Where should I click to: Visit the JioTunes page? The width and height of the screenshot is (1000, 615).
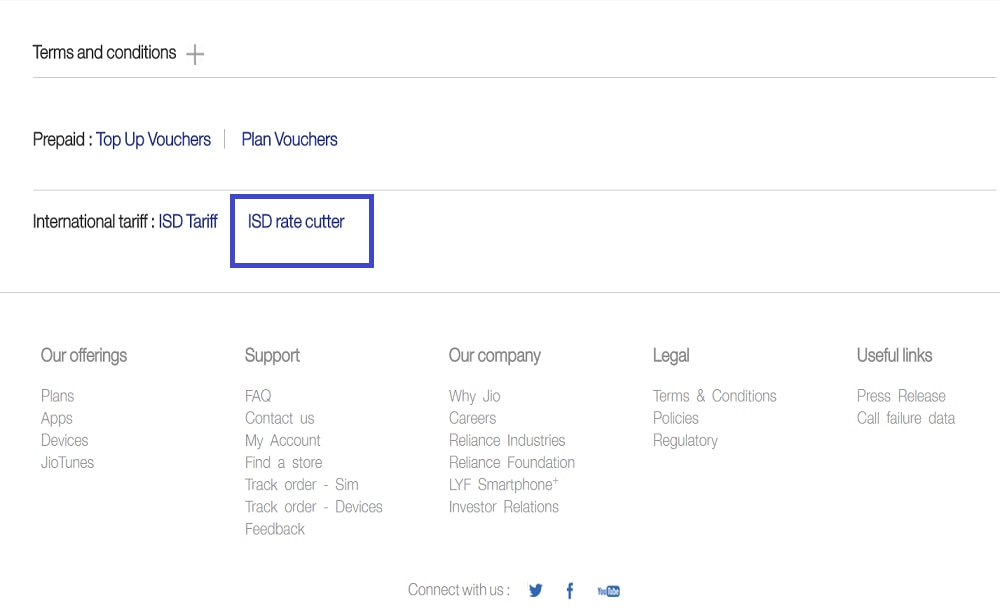tap(67, 462)
